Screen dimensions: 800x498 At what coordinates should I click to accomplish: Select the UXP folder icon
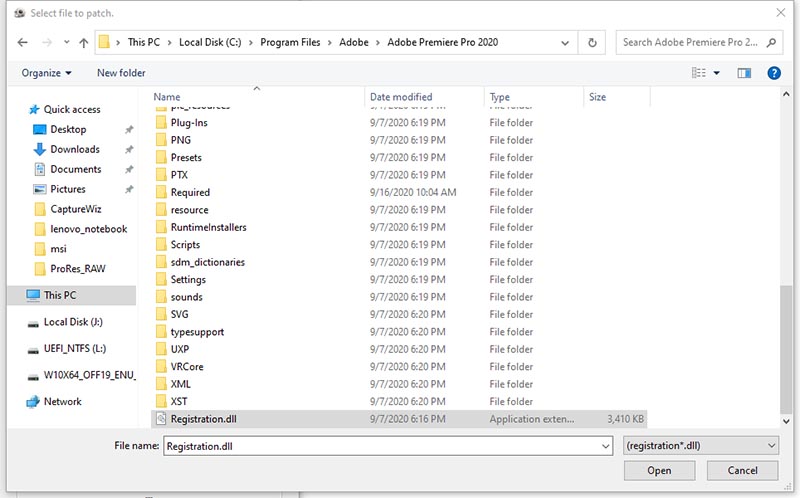(161, 349)
